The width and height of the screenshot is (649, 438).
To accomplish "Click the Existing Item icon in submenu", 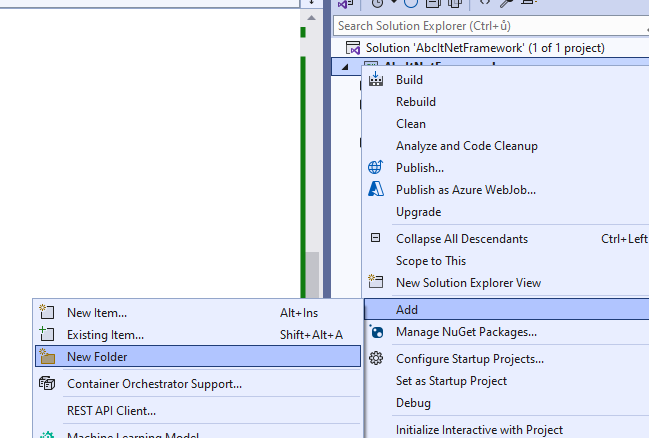I will 46,335.
